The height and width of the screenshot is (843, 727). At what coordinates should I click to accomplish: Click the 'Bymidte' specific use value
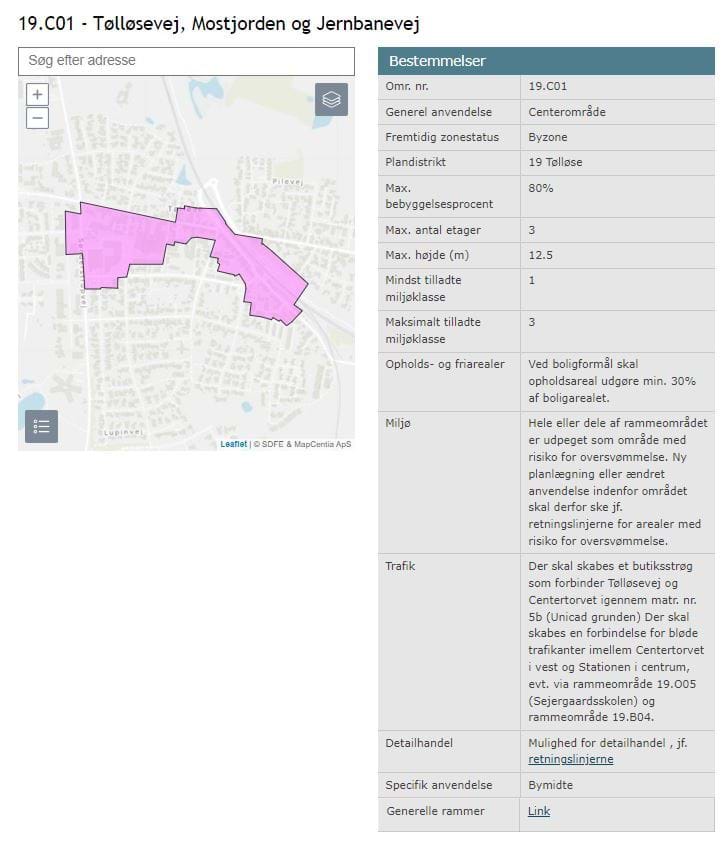click(550, 785)
